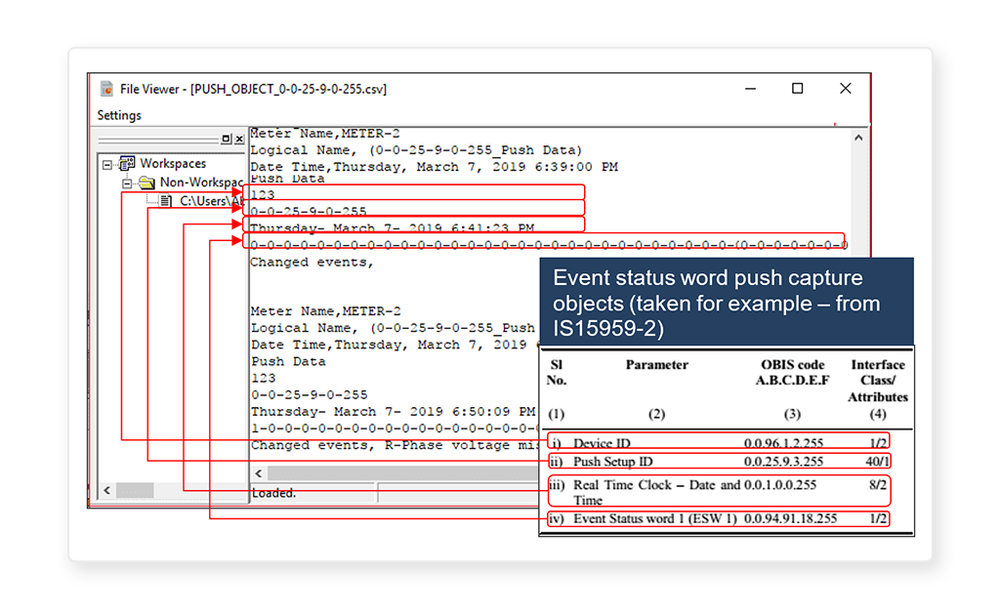The height and width of the screenshot is (613, 1000).
Task: Close the workspace tree panel
Action: (x=239, y=139)
